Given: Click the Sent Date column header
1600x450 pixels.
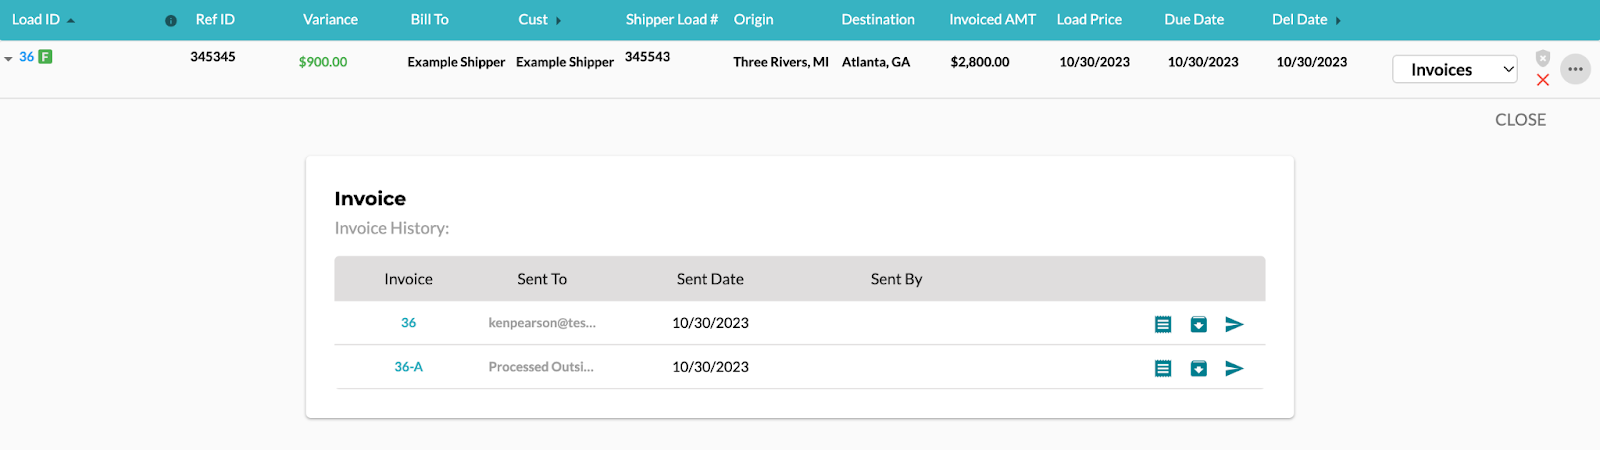Looking at the screenshot, I should tap(710, 279).
